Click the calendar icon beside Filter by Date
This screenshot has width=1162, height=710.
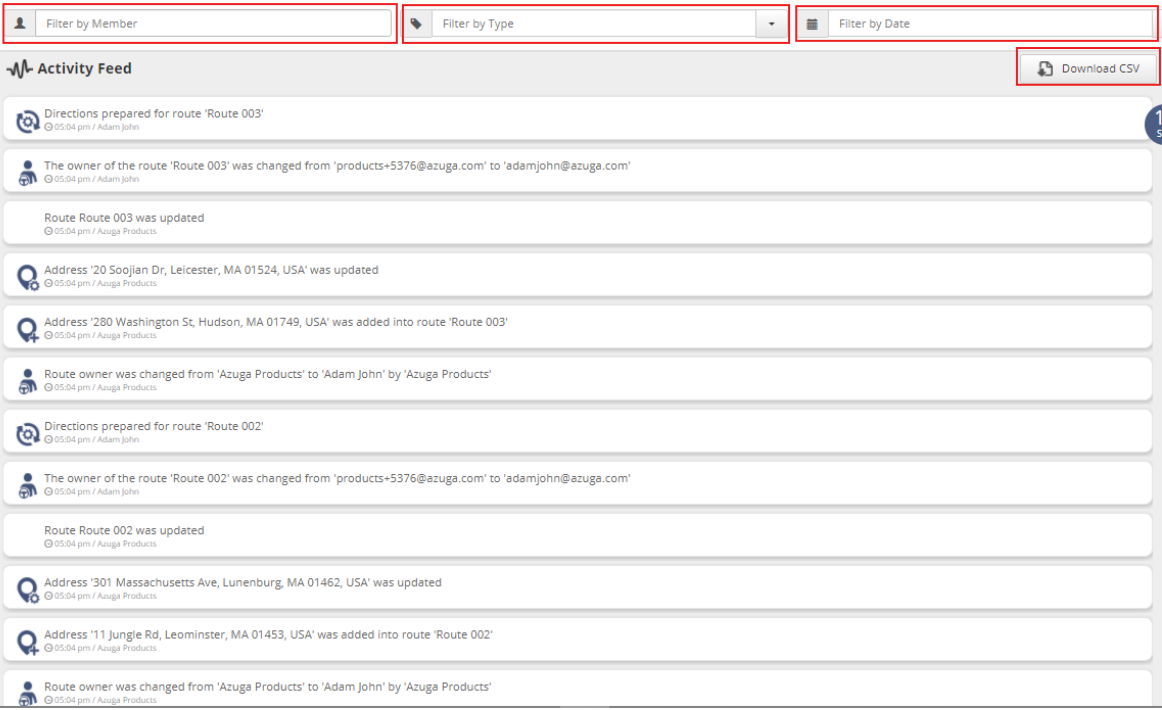(812, 24)
